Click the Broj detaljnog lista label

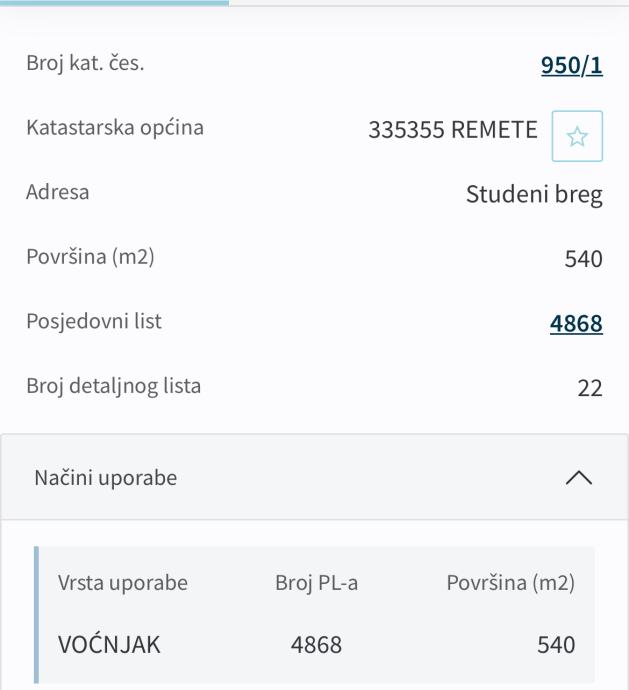(114, 386)
